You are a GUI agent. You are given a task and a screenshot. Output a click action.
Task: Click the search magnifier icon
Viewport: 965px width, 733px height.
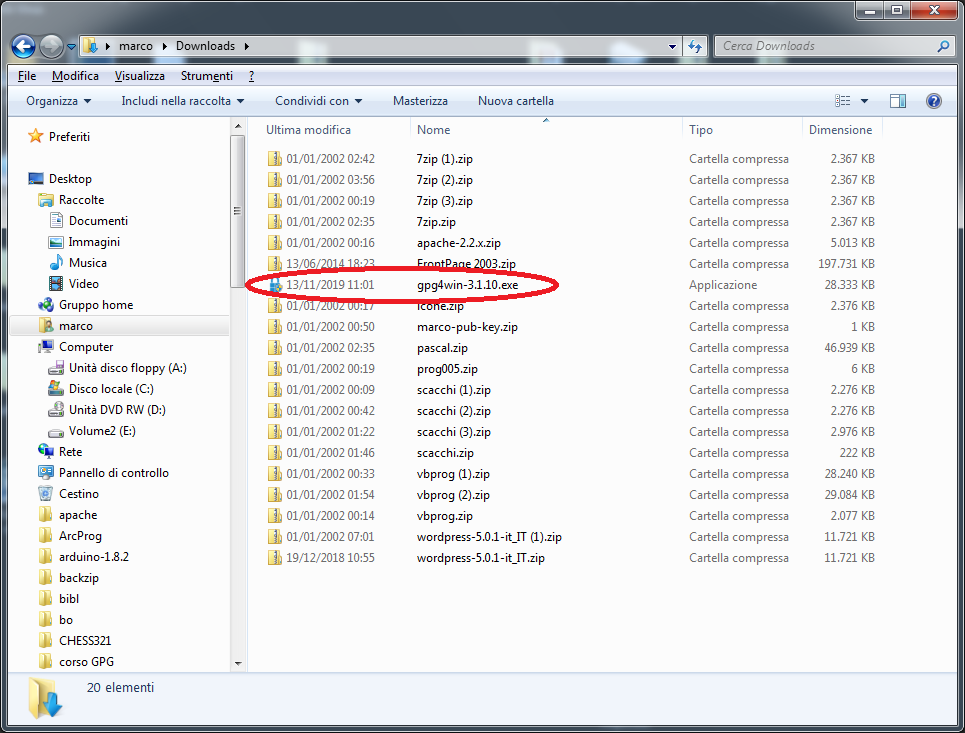coord(942,46)
